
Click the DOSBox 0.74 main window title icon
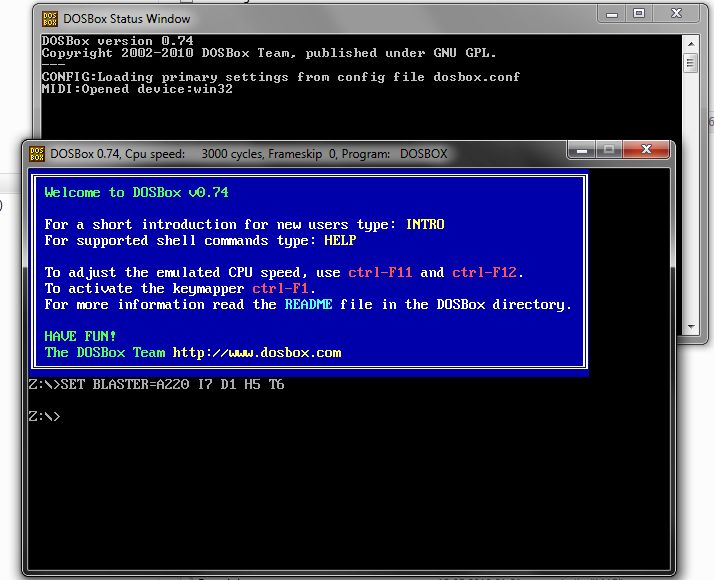[x=37, y=154]
